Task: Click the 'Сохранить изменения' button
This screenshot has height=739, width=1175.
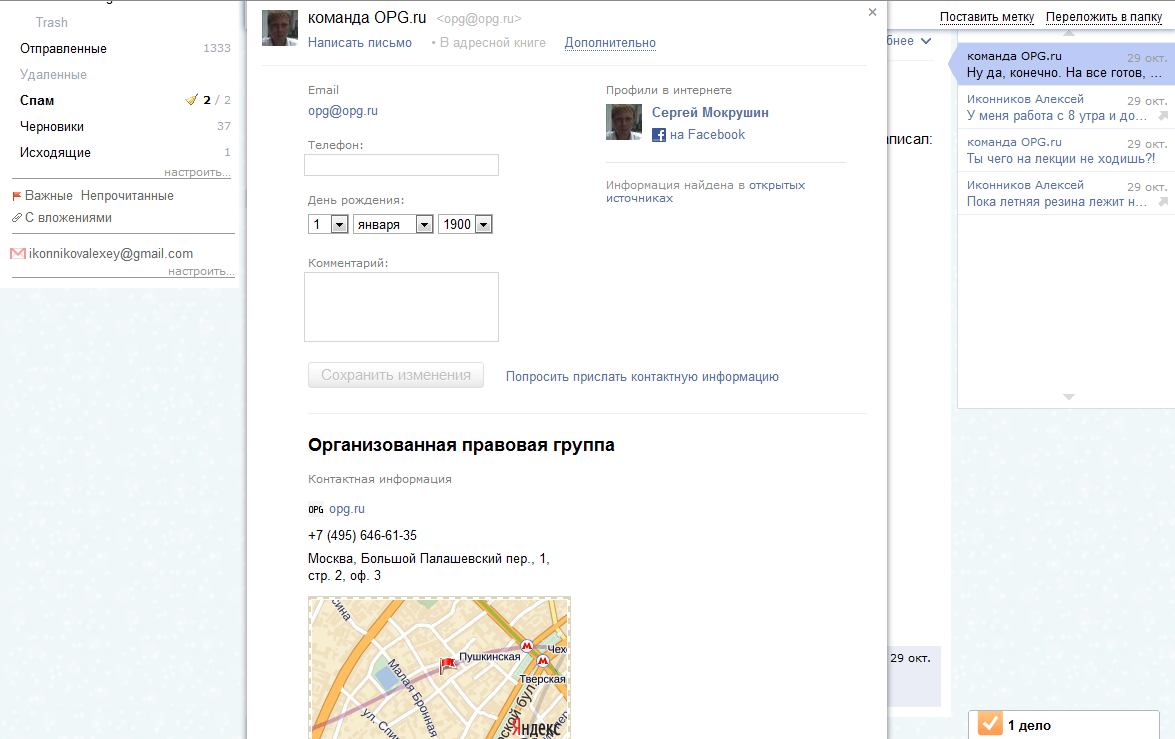Action: pyautogui.click(x=396, y=375)
